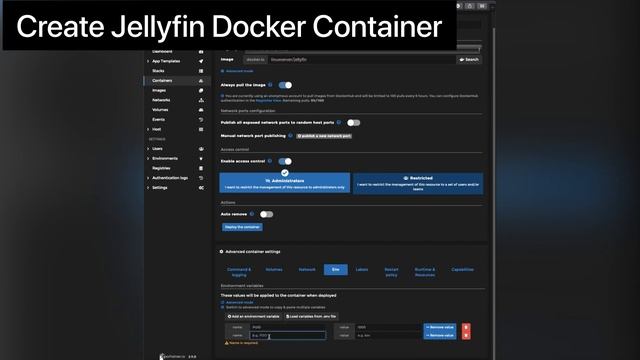Toggle Auto remove switch
The height and width of the screenshot is (360, 640).
tap(267, 214)
